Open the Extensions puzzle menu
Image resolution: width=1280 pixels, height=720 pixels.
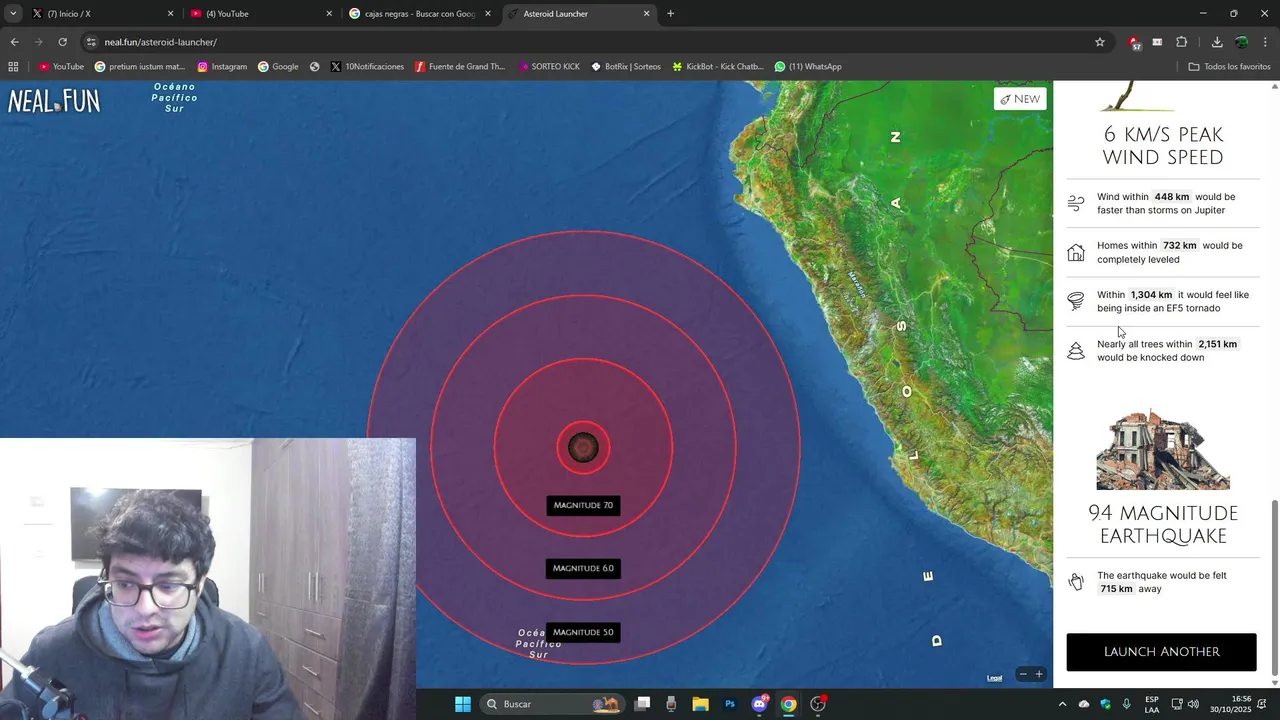point(1181,42)
